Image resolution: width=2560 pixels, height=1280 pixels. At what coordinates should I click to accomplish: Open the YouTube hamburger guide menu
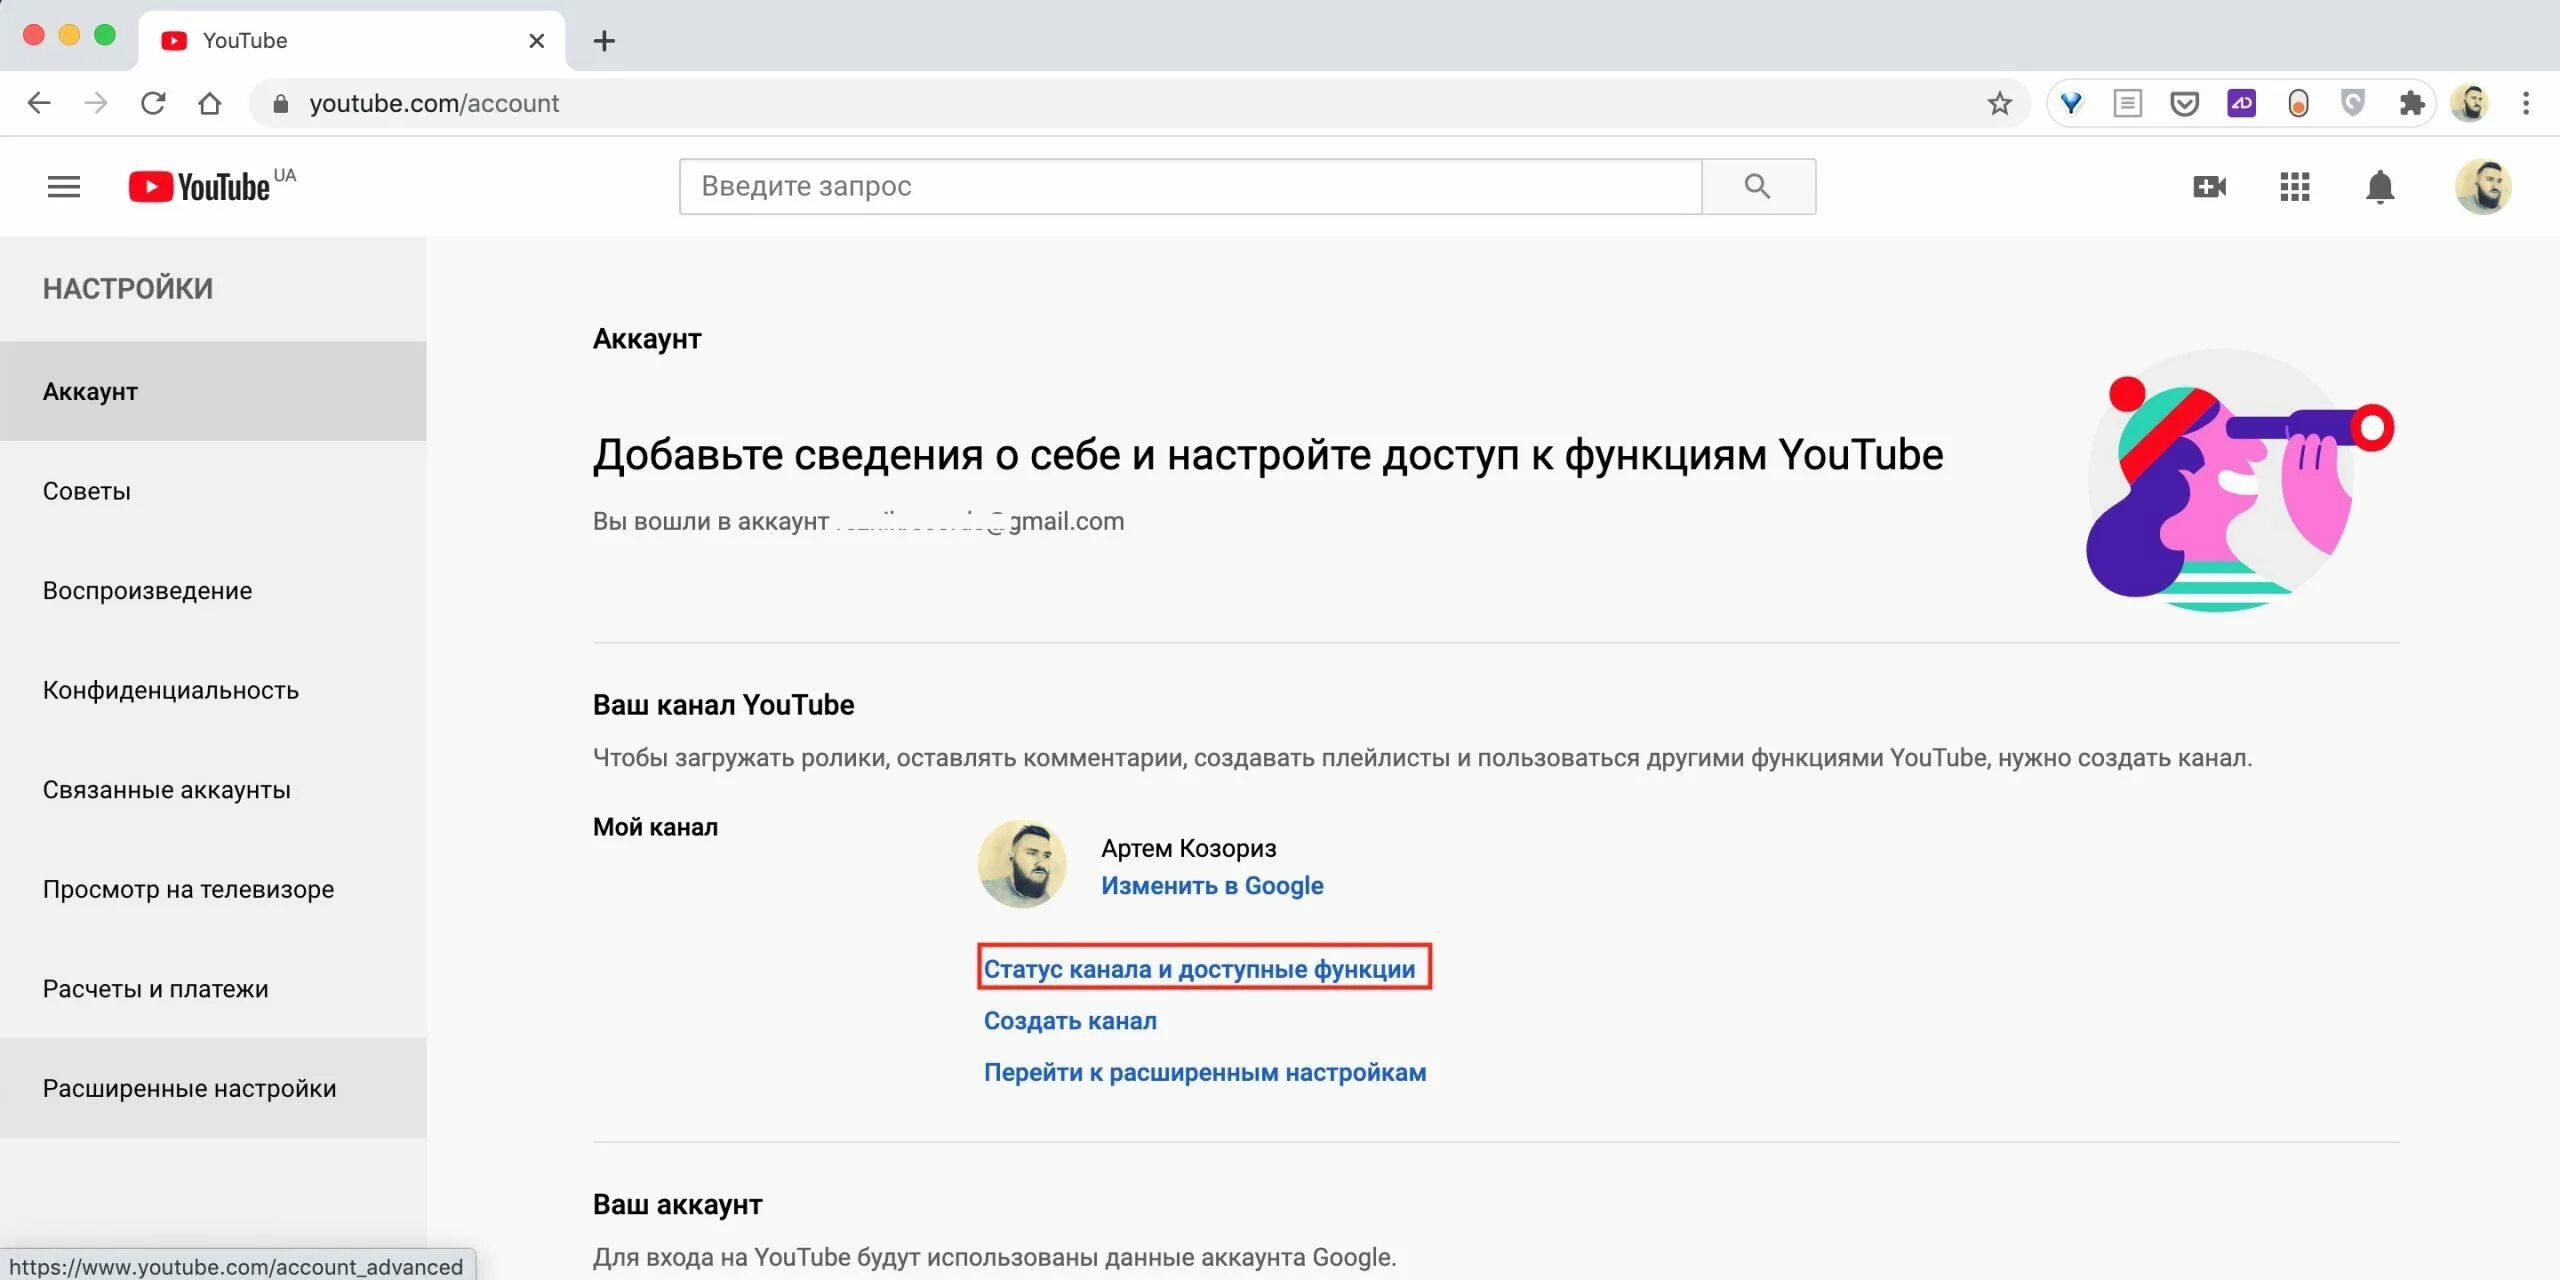click(x=64, y=187)
